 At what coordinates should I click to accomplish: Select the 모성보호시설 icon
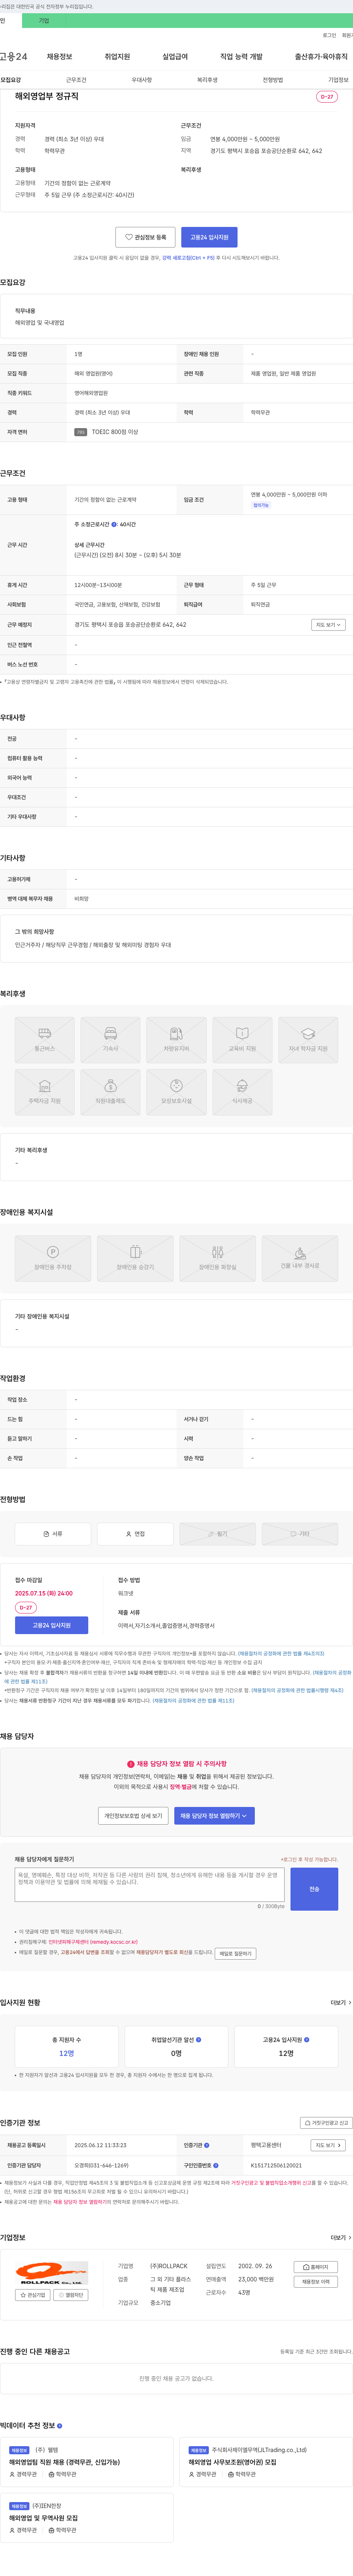point(176,1092)
